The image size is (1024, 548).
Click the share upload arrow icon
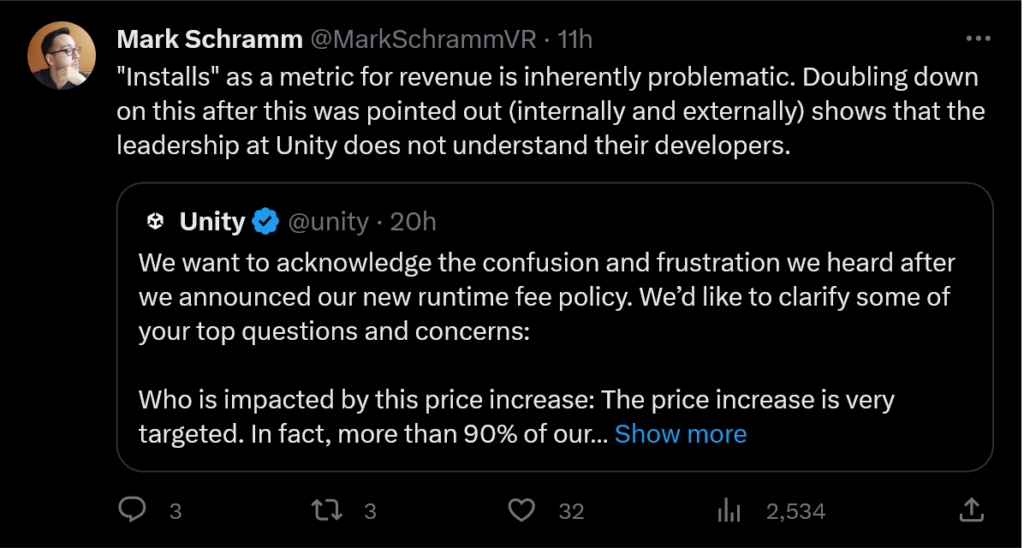pyautogui.click(x=970, y=511)
